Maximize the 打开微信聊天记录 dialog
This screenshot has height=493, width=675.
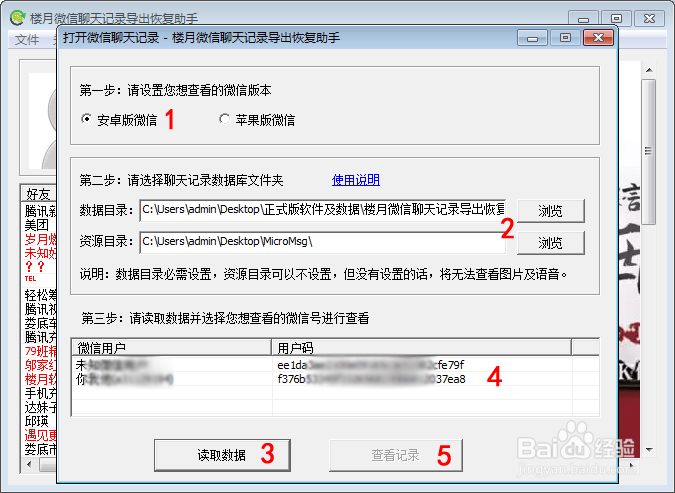point(565,38)
